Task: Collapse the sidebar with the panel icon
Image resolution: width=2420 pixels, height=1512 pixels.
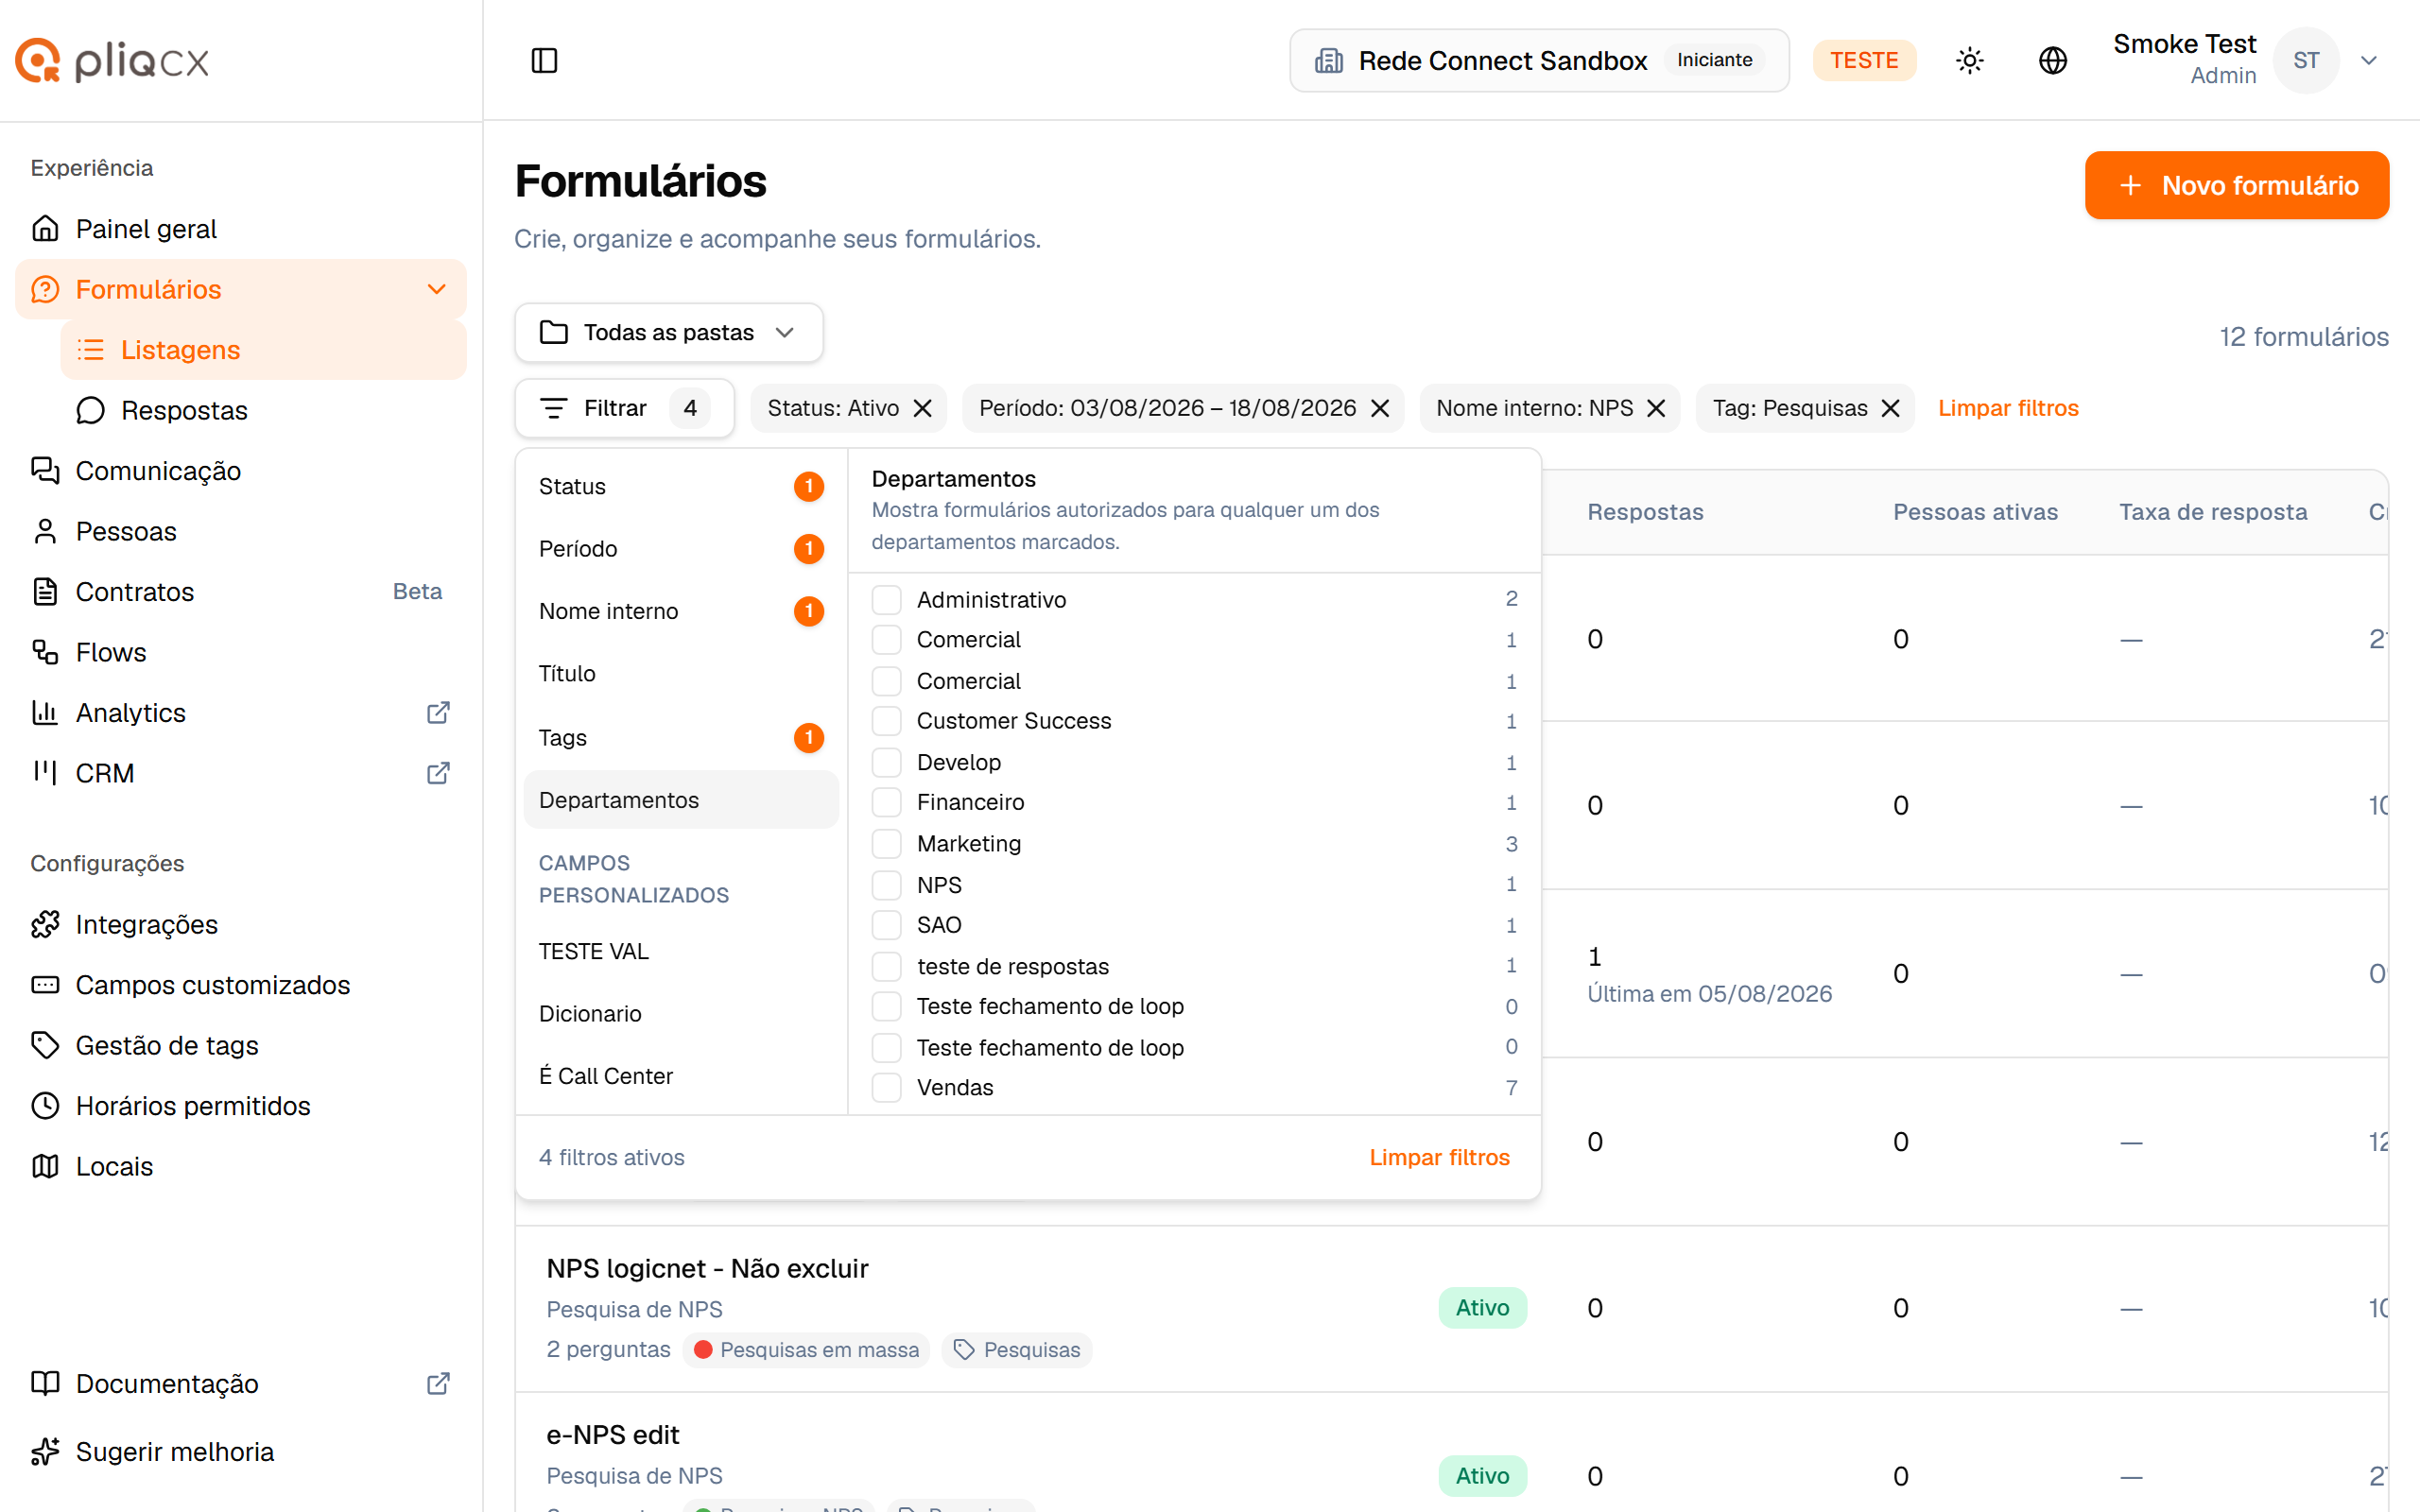Action: point(544,60)
